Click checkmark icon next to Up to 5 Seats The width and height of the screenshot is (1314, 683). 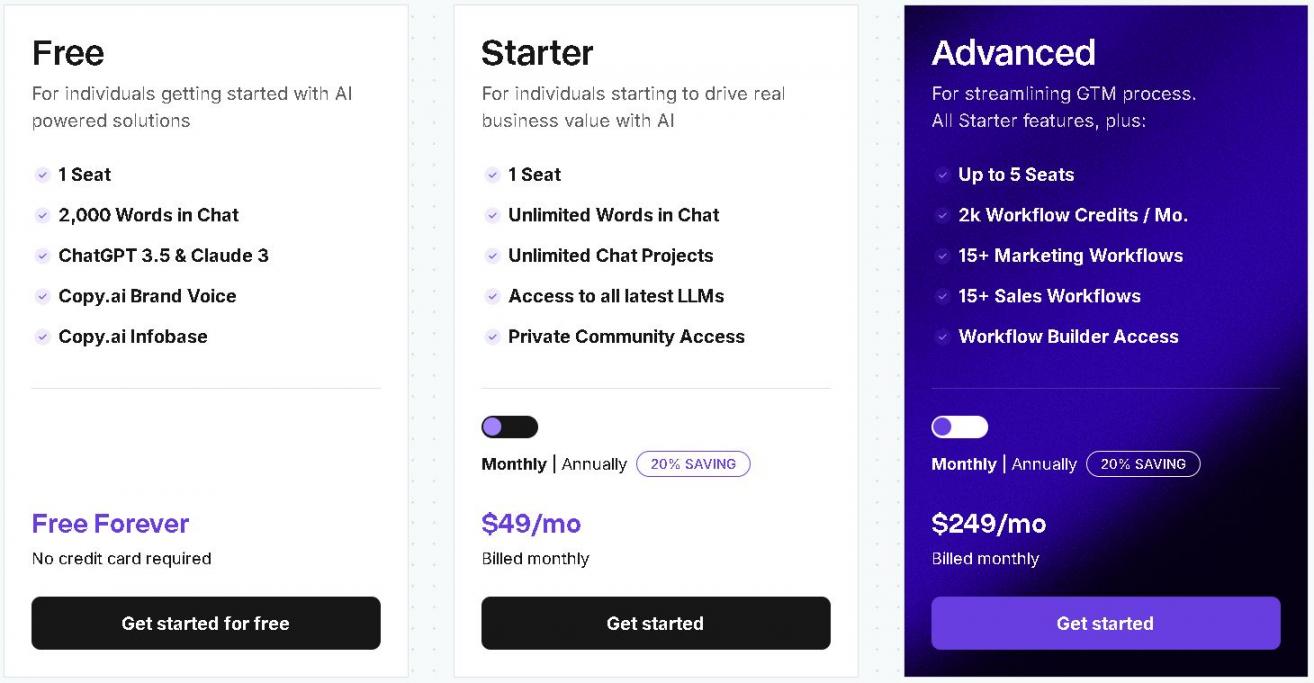click(942, 175)
